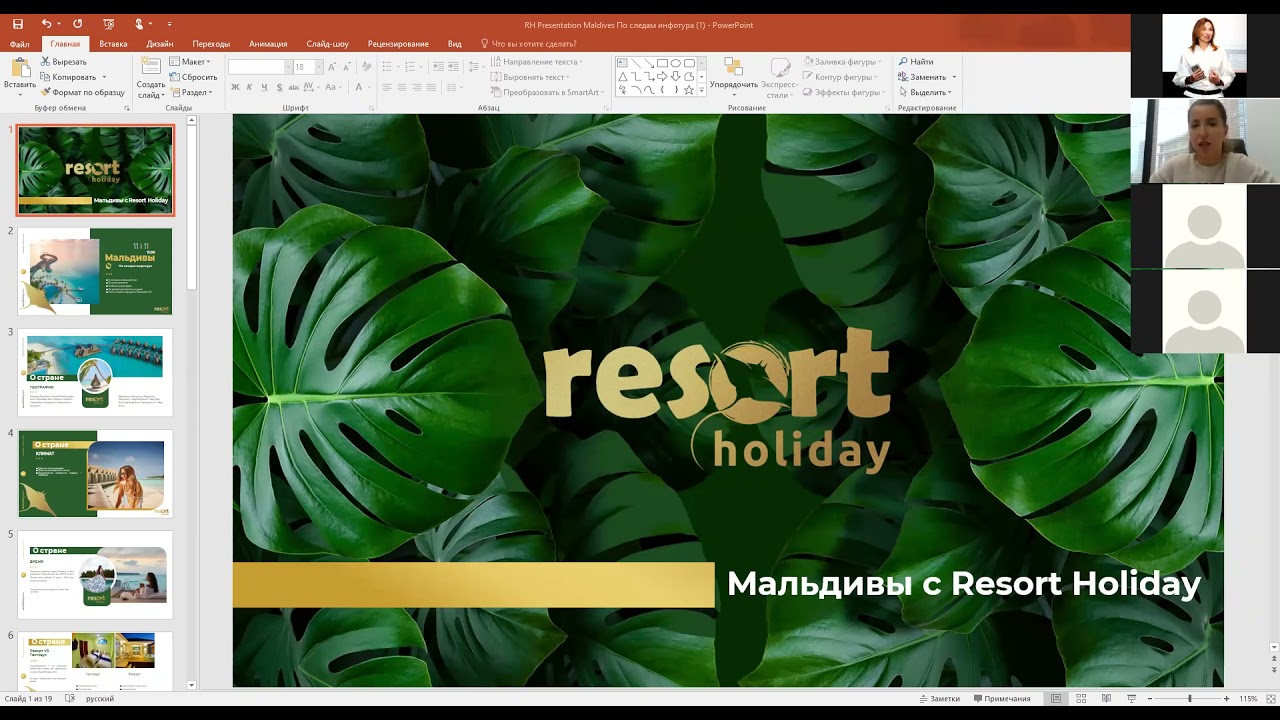
Task: Switch to the Переходы tab
Action: (x=211, y=44)
